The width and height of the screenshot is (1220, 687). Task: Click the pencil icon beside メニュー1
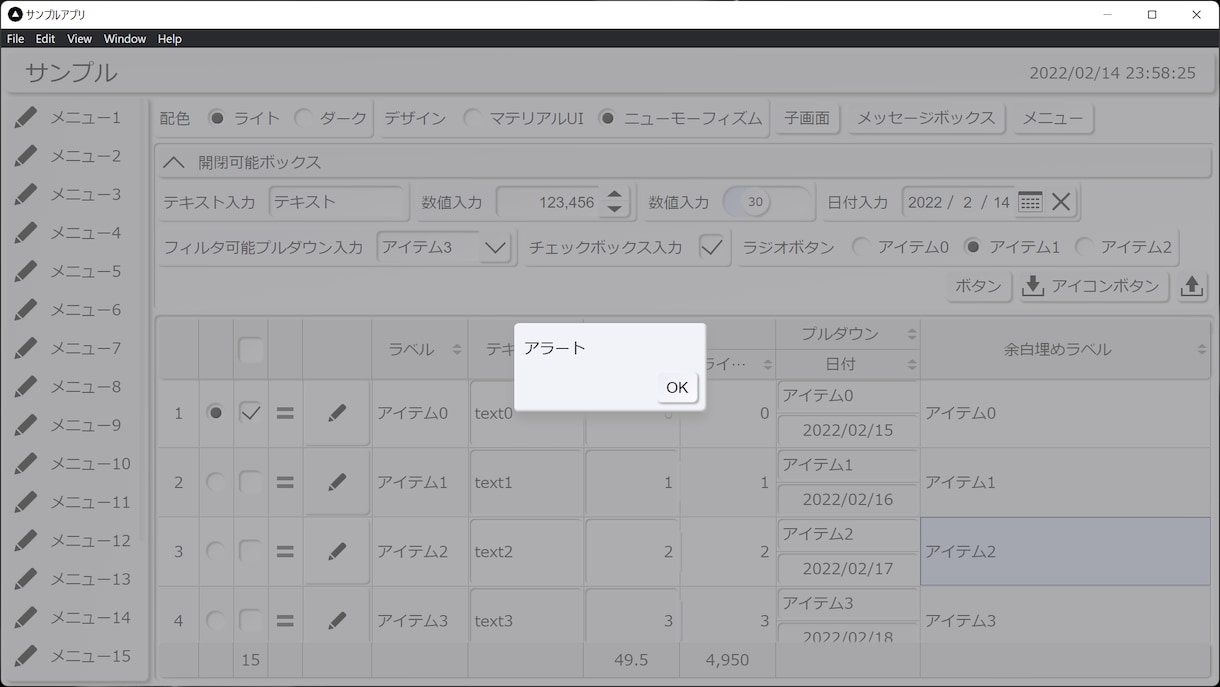26,117
